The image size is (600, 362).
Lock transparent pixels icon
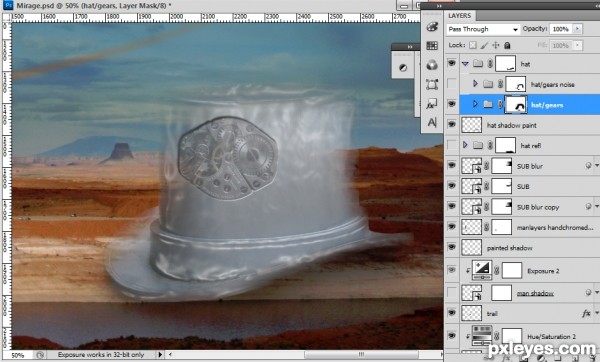point(473,45)
